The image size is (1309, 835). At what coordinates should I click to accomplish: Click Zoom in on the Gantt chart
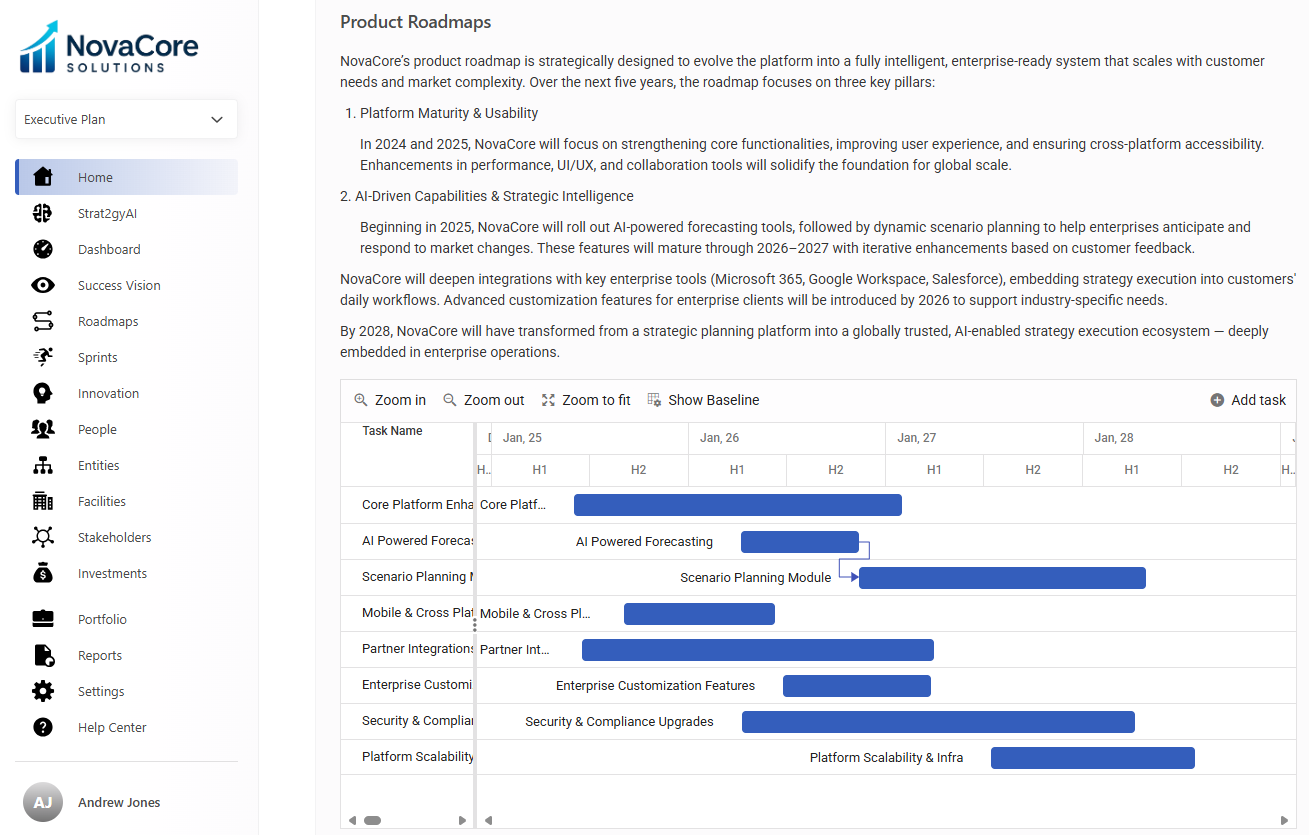(x=390, y=400)
